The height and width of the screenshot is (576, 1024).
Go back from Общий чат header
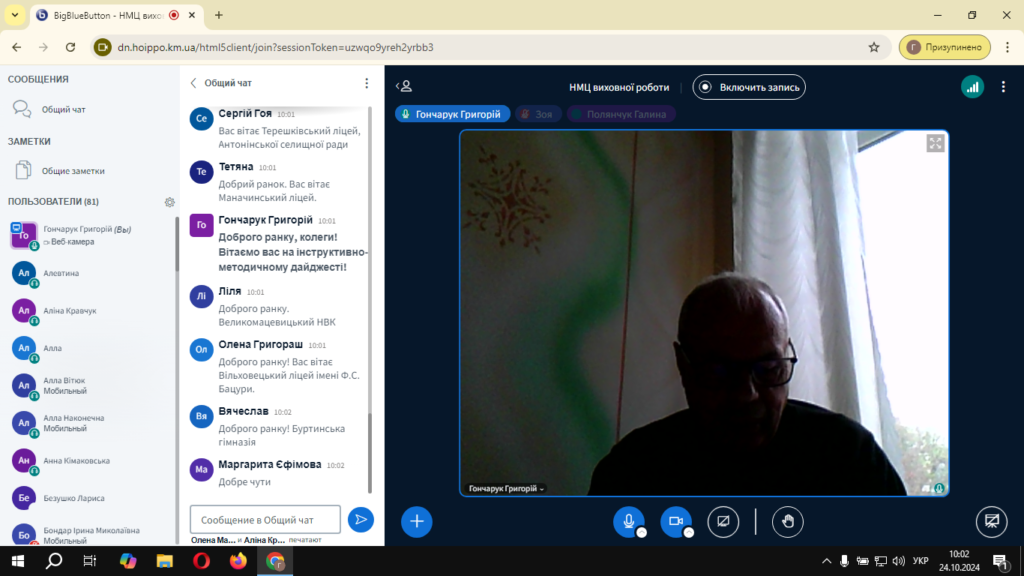tap(193, 83)
